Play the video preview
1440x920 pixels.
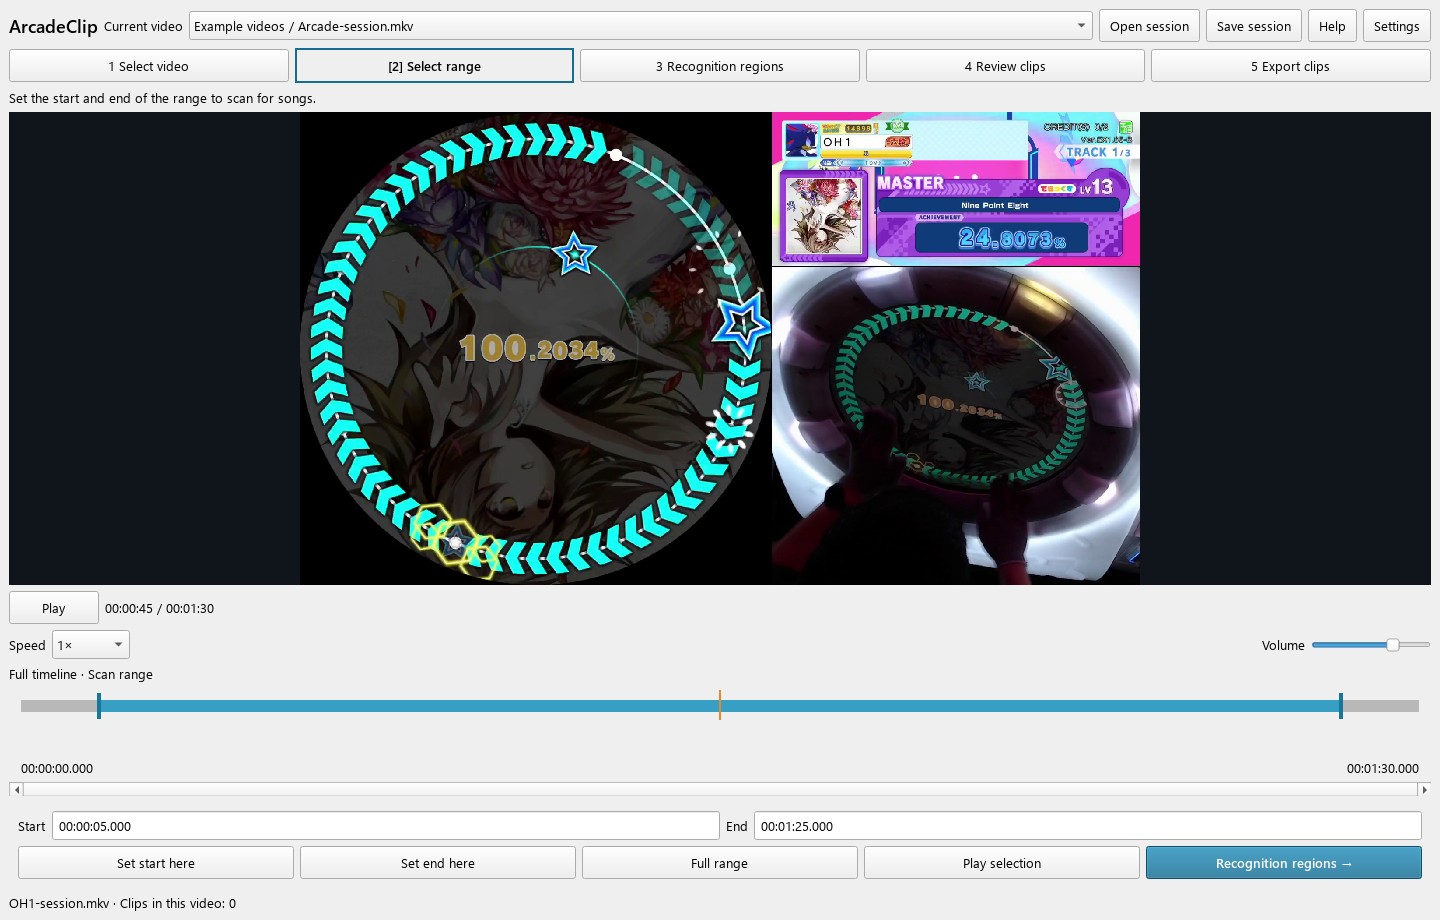click(54, 608)
